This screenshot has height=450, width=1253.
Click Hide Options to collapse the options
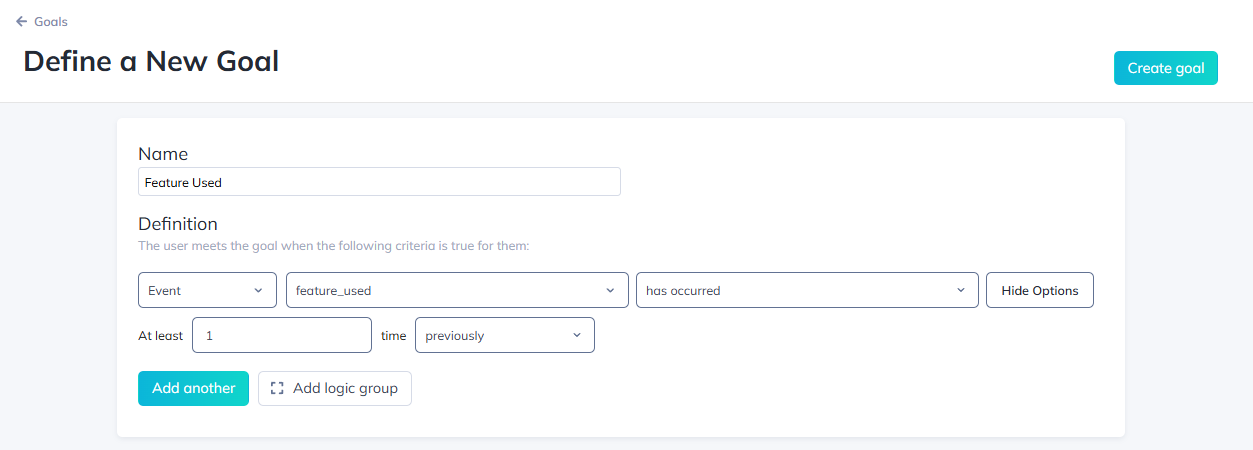[x=1039, y=290]
